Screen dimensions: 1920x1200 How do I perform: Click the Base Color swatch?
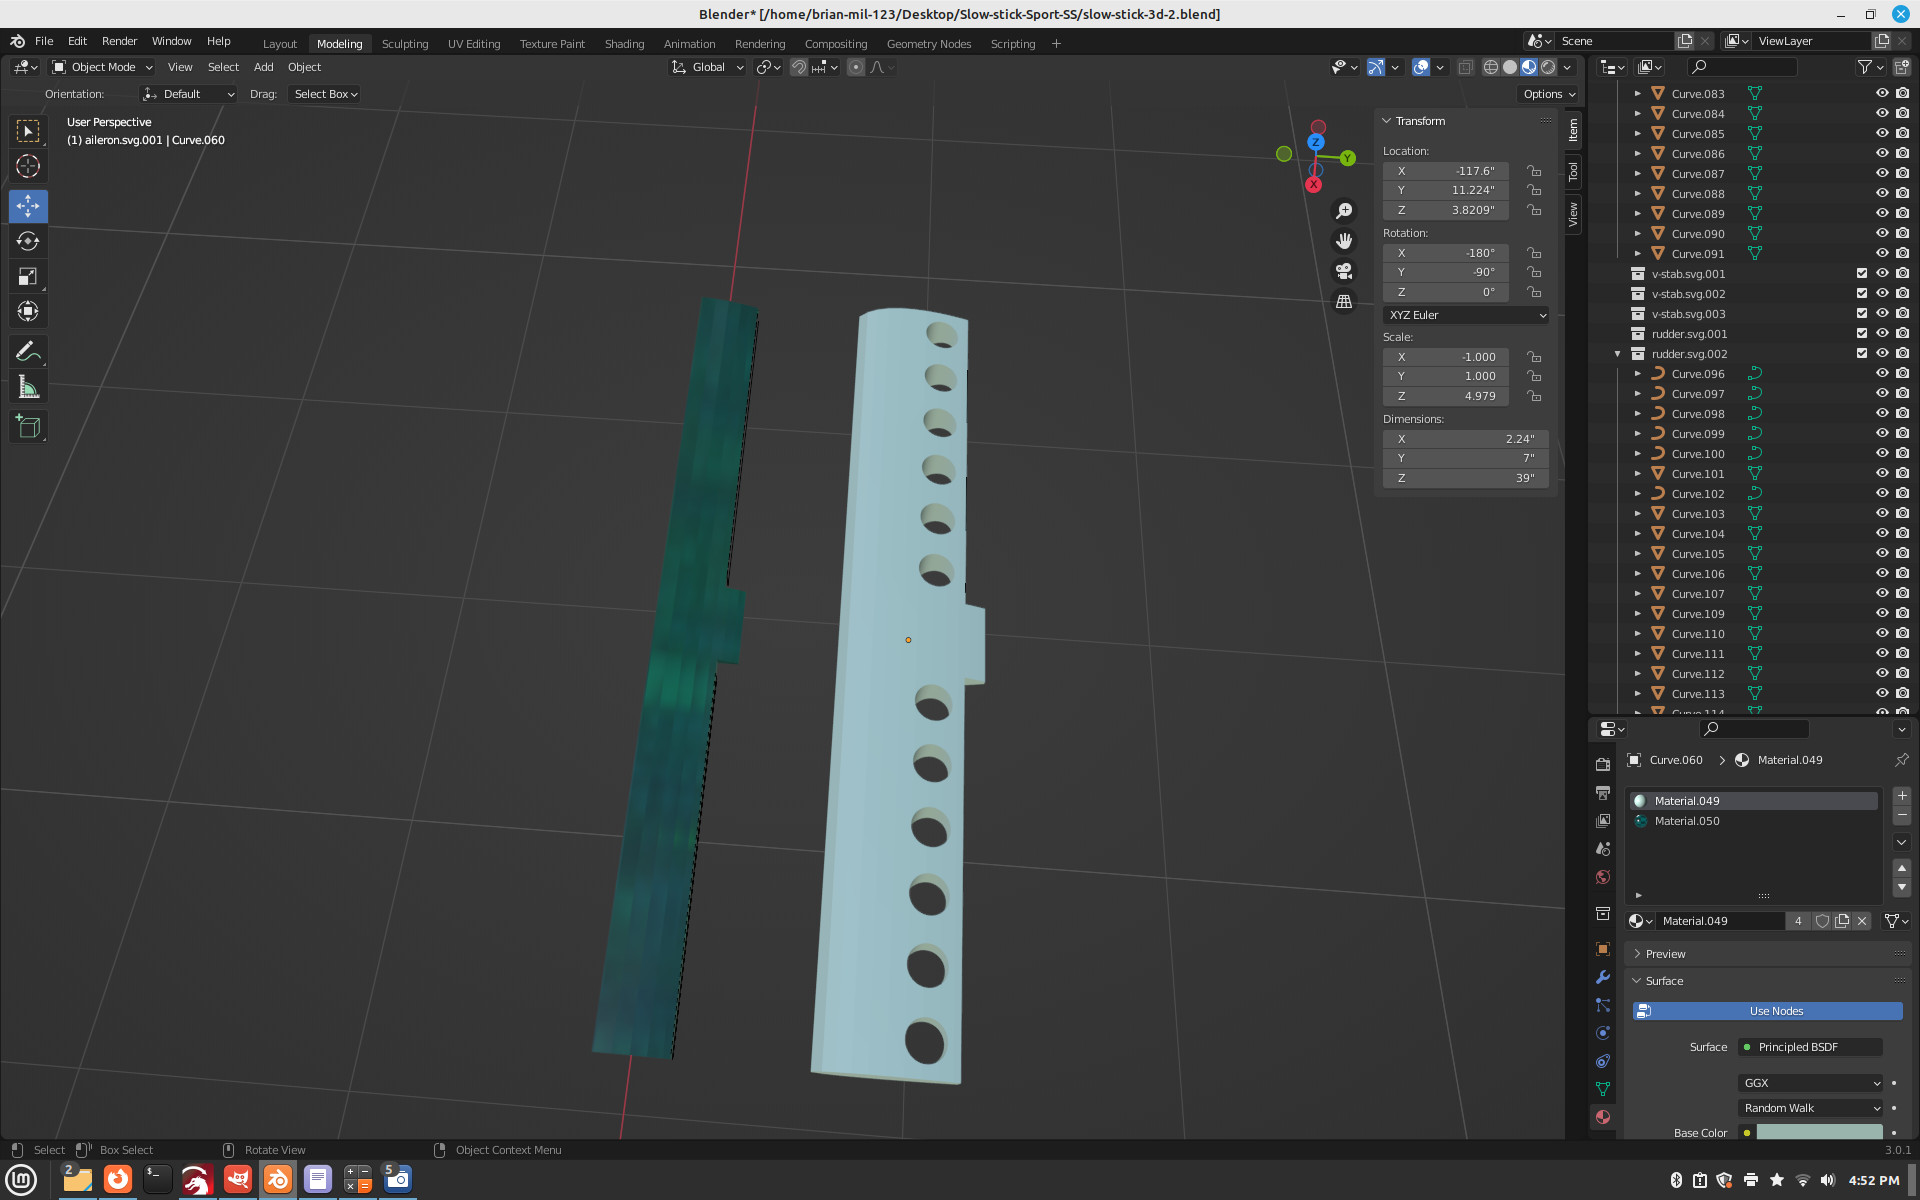pyautogui.click(x=1819, y=1132)
